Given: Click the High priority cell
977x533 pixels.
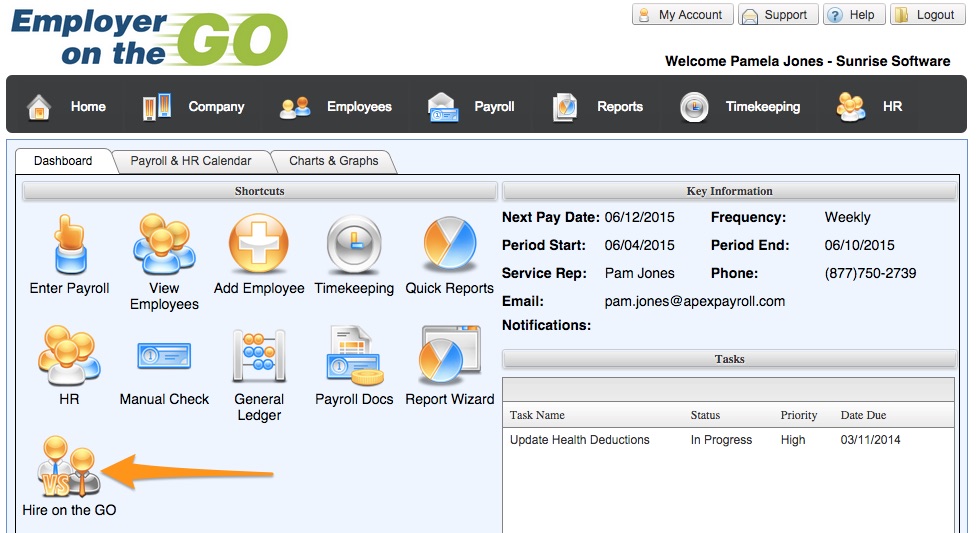Looking at the screenshot, I should click(x=793, y=439).
